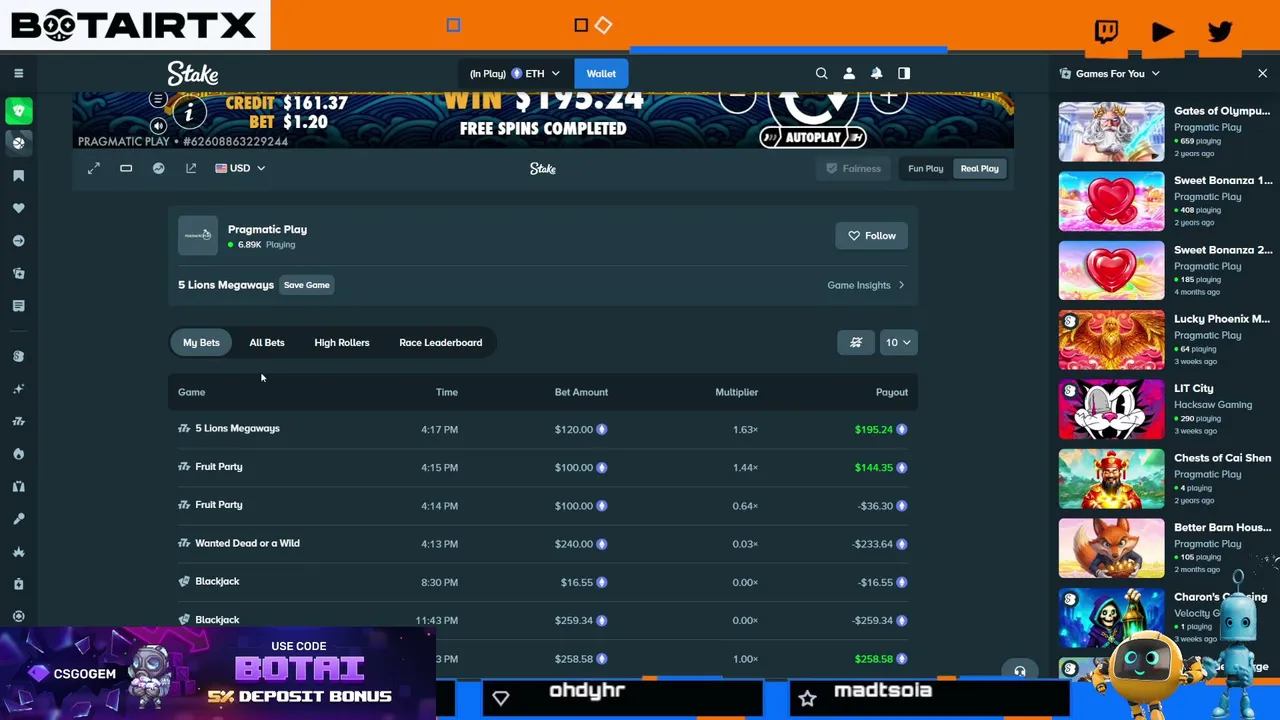Toggle the ghost mode icon button
The width and height of the screenshot is (1280, 720).
coord(856,342)
